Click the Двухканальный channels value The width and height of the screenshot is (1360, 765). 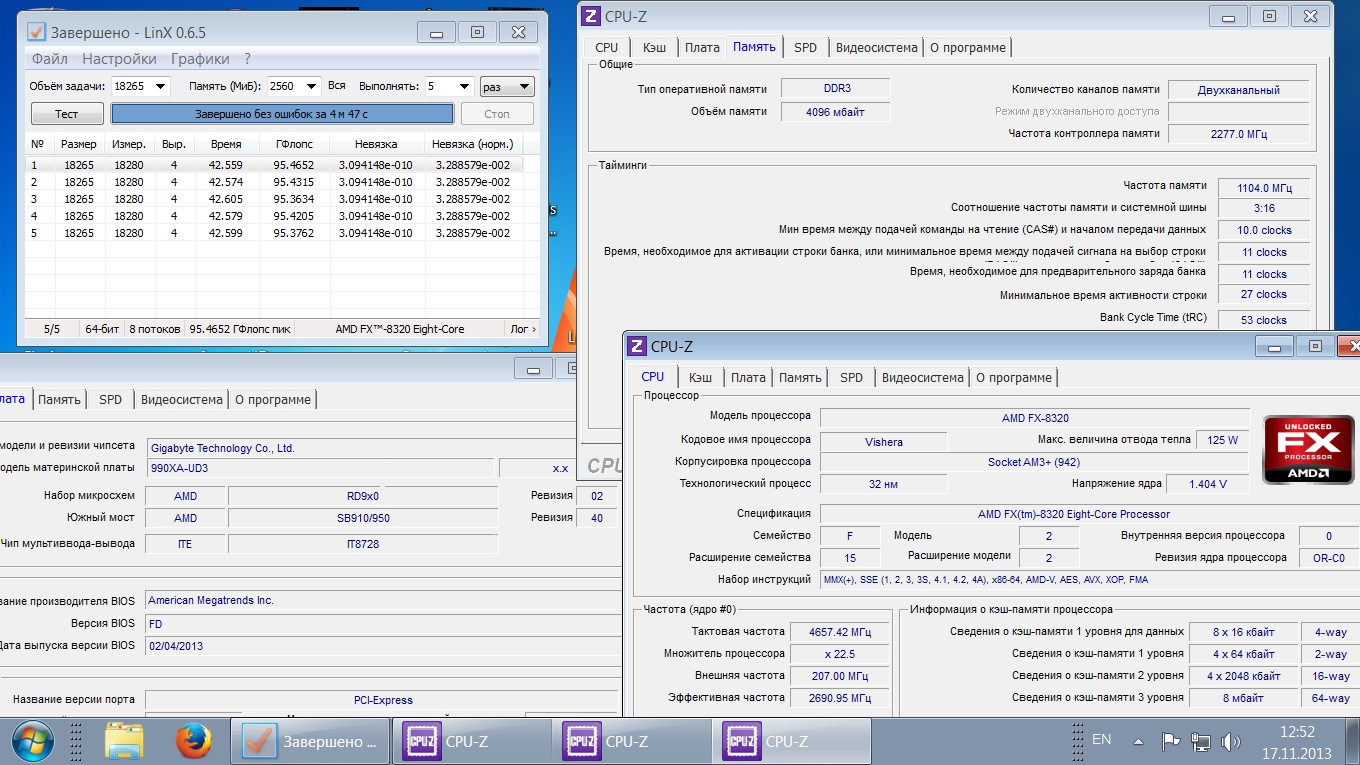[1238, 90]
